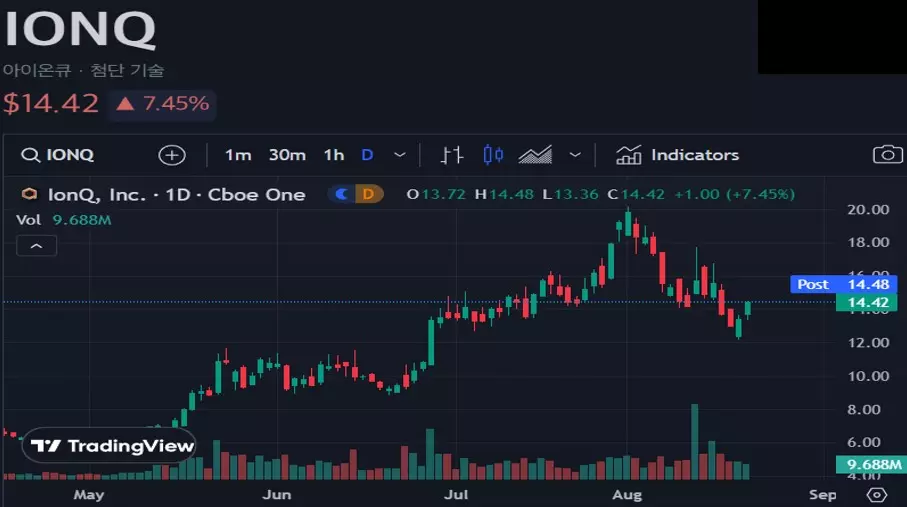Click the 7.45% change badge
907x507 pixels.
tap(163, 104)
